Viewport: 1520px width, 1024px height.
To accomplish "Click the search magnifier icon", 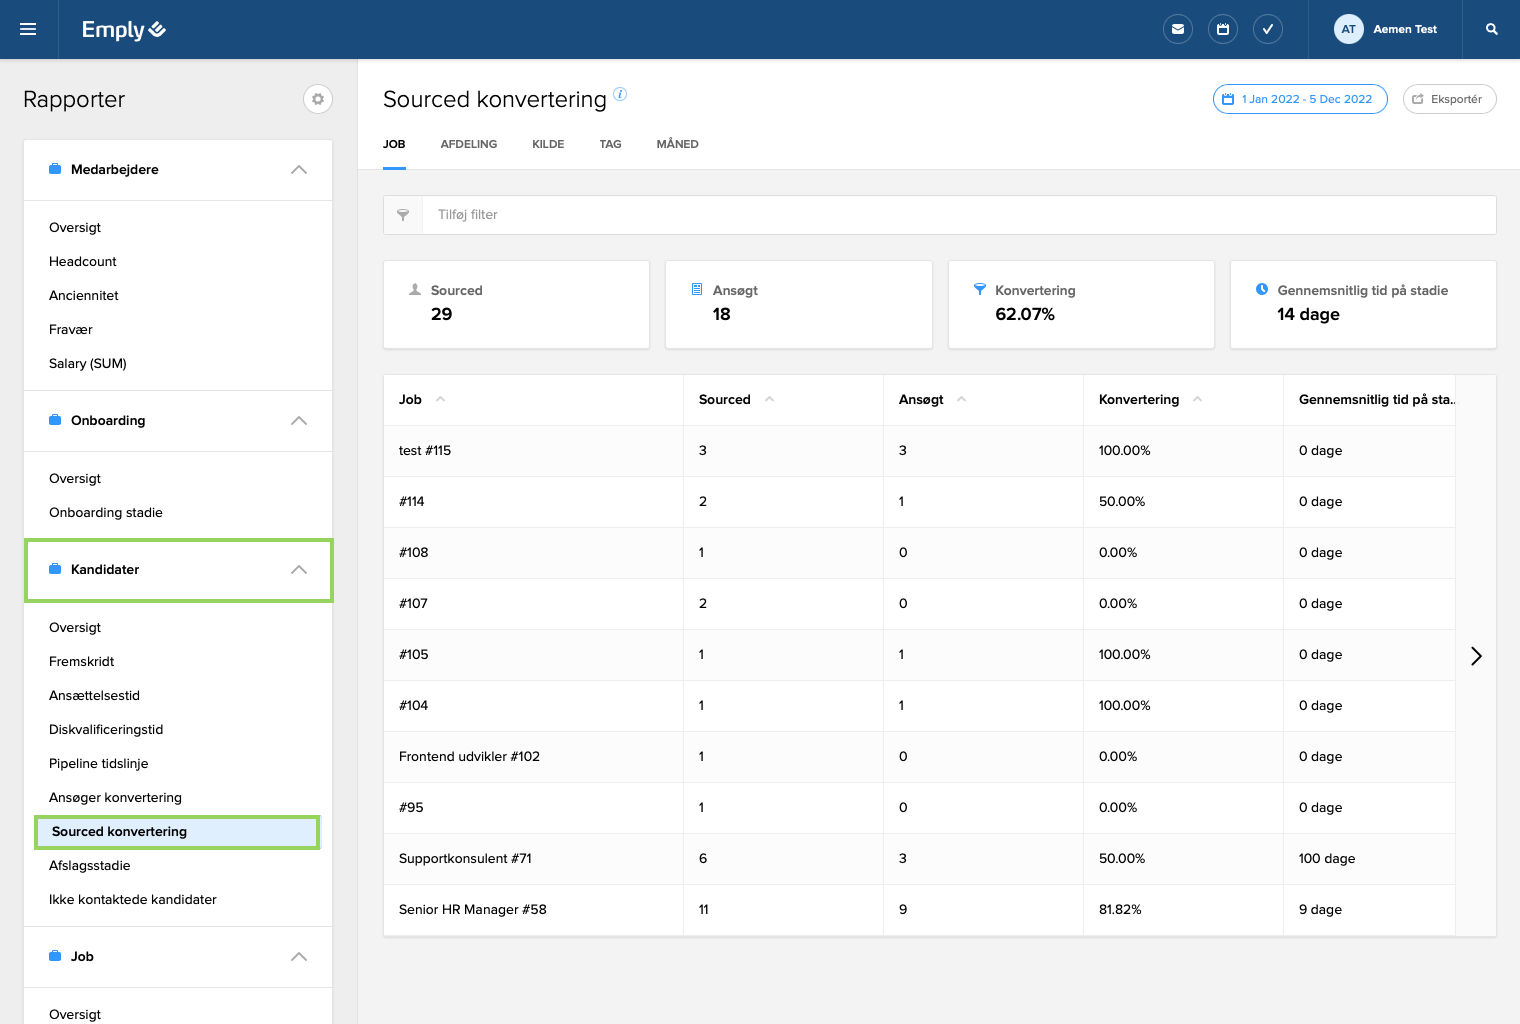I will click(x=1491, y=29).
